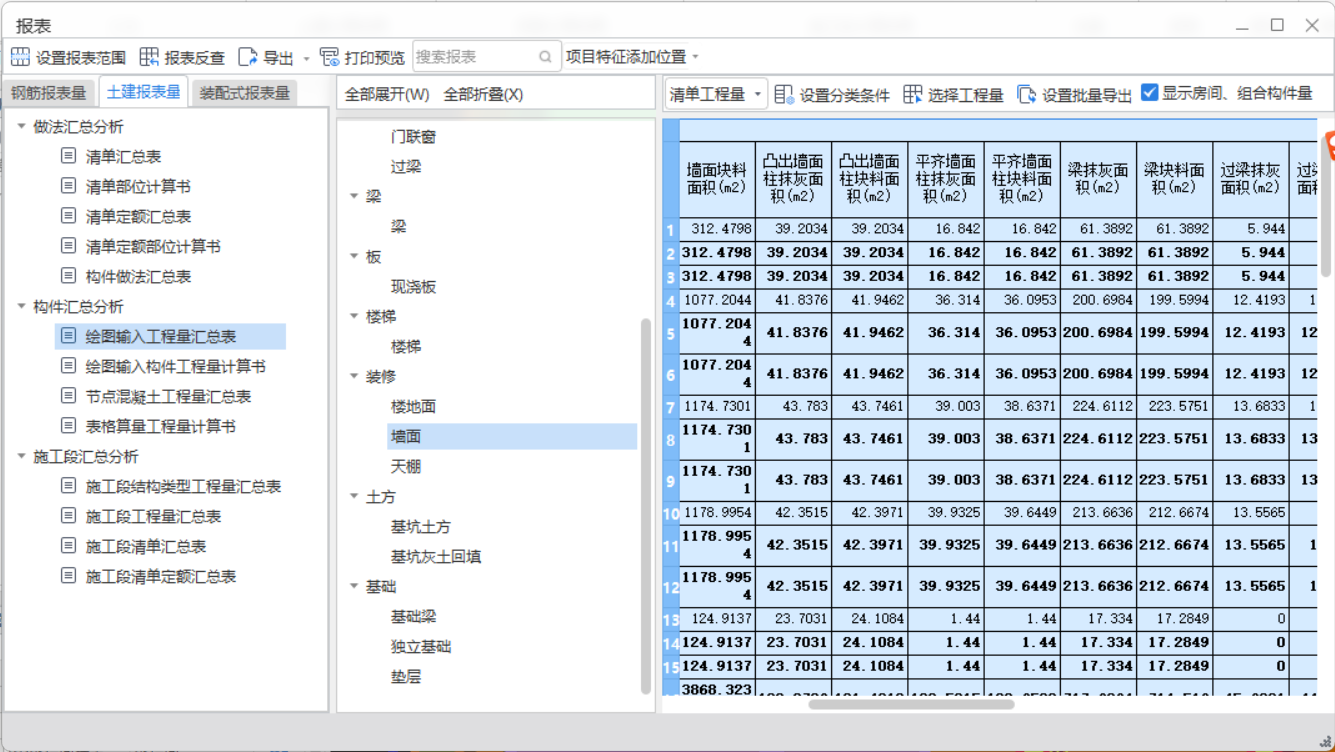1335x752 pixels.
Task: Select 墙面 in component tree
Action: pyautogui.click(x=406, y=436)
